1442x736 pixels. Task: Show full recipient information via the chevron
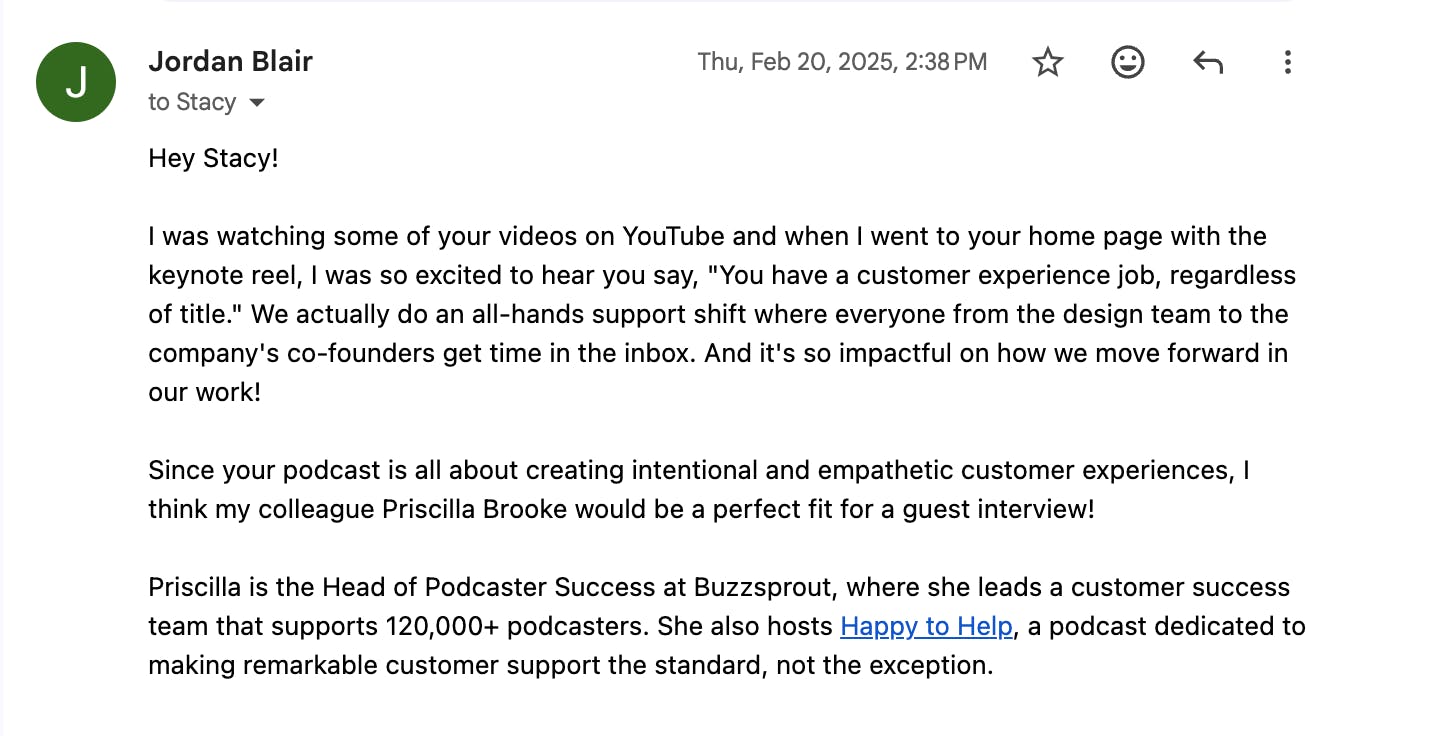click(257, 101)
